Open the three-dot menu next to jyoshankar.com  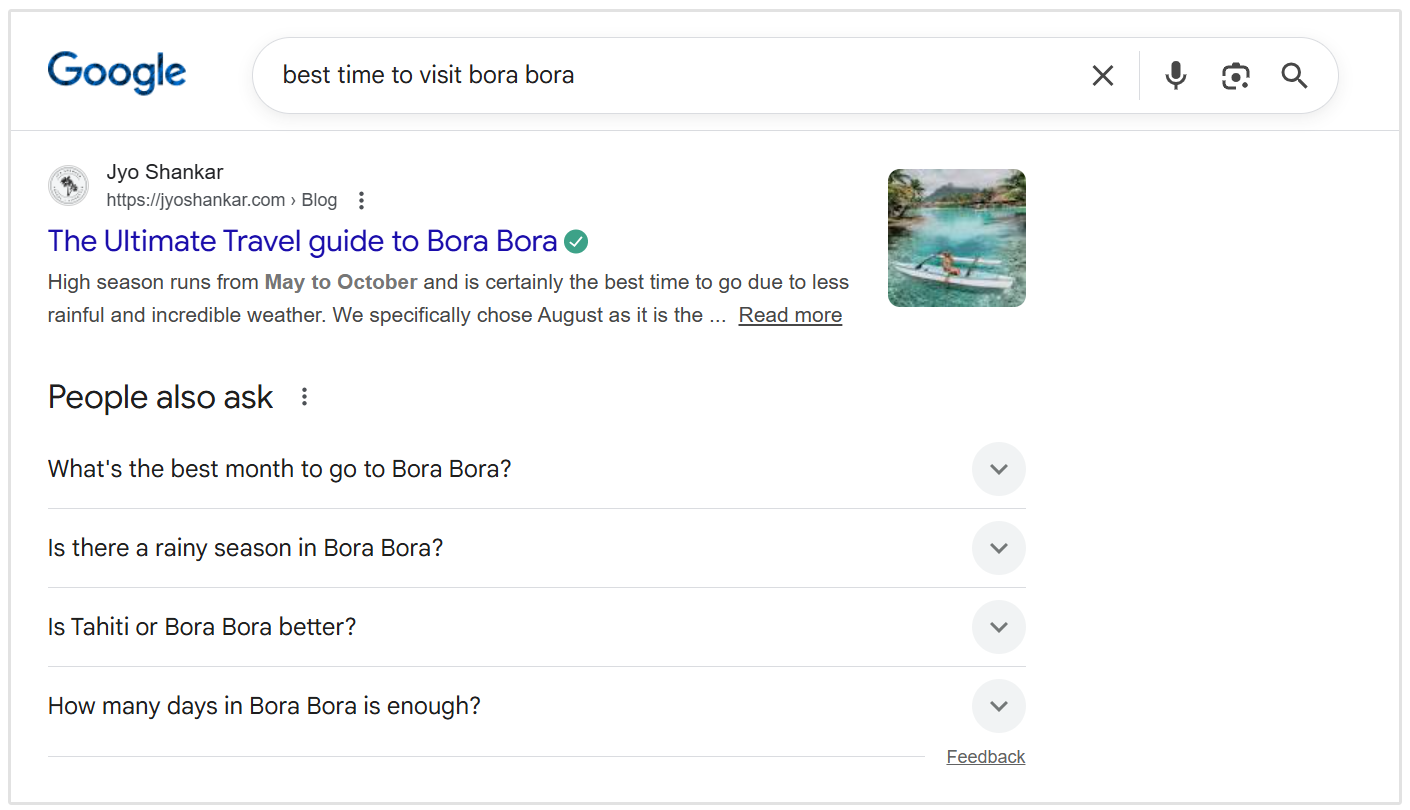360,200
